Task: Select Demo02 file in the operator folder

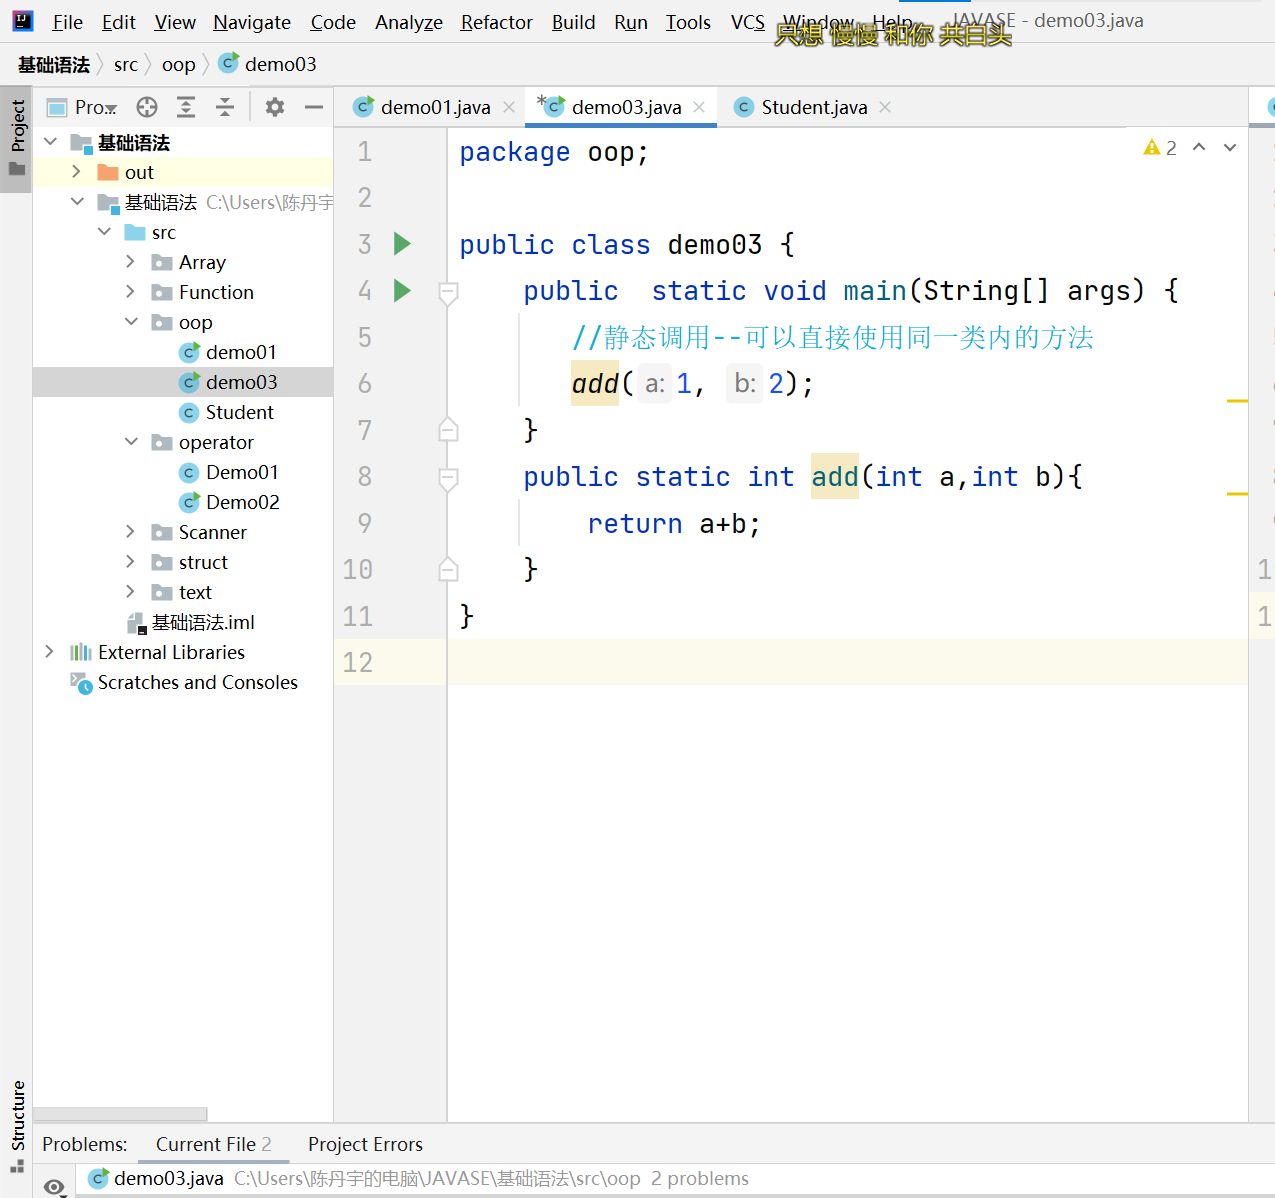Action: click(x=242, y=502)
